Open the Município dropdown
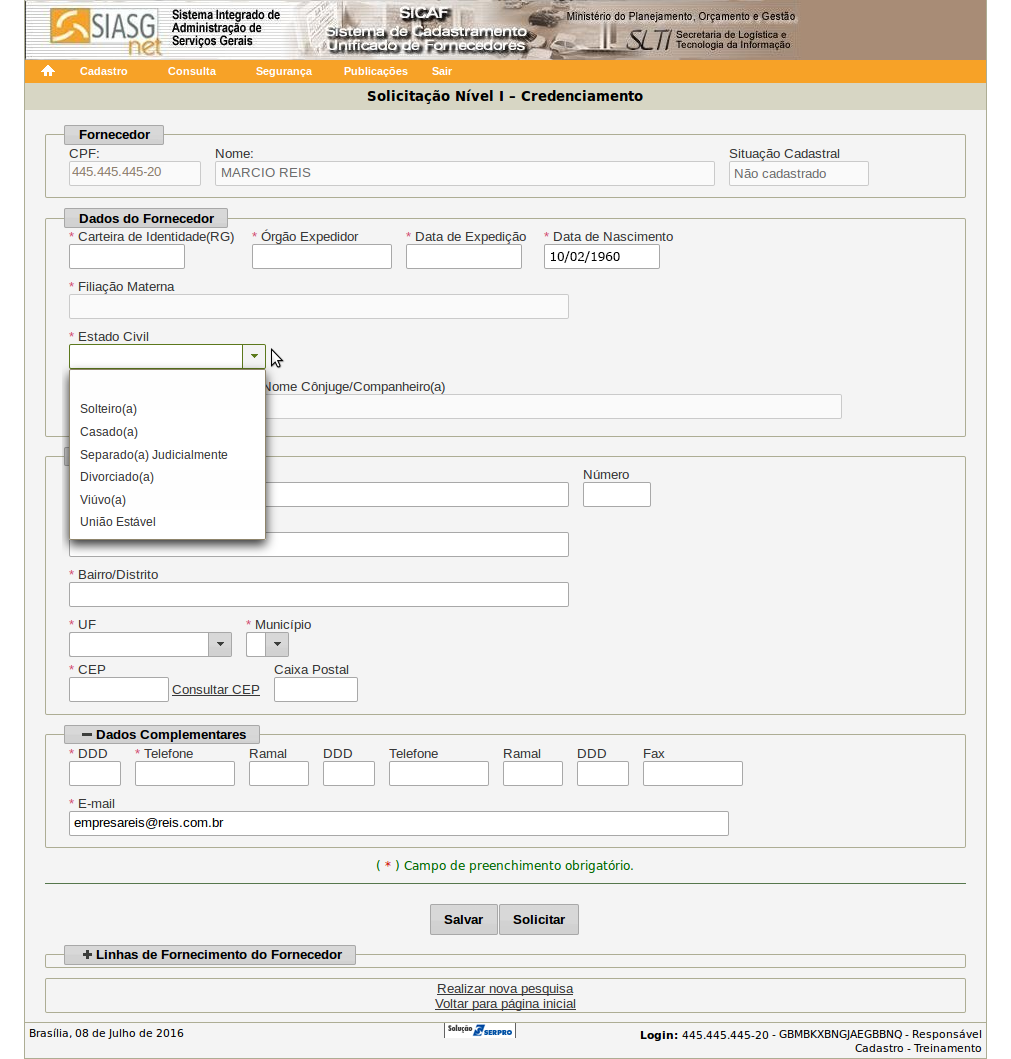 [x=277, y=644]
